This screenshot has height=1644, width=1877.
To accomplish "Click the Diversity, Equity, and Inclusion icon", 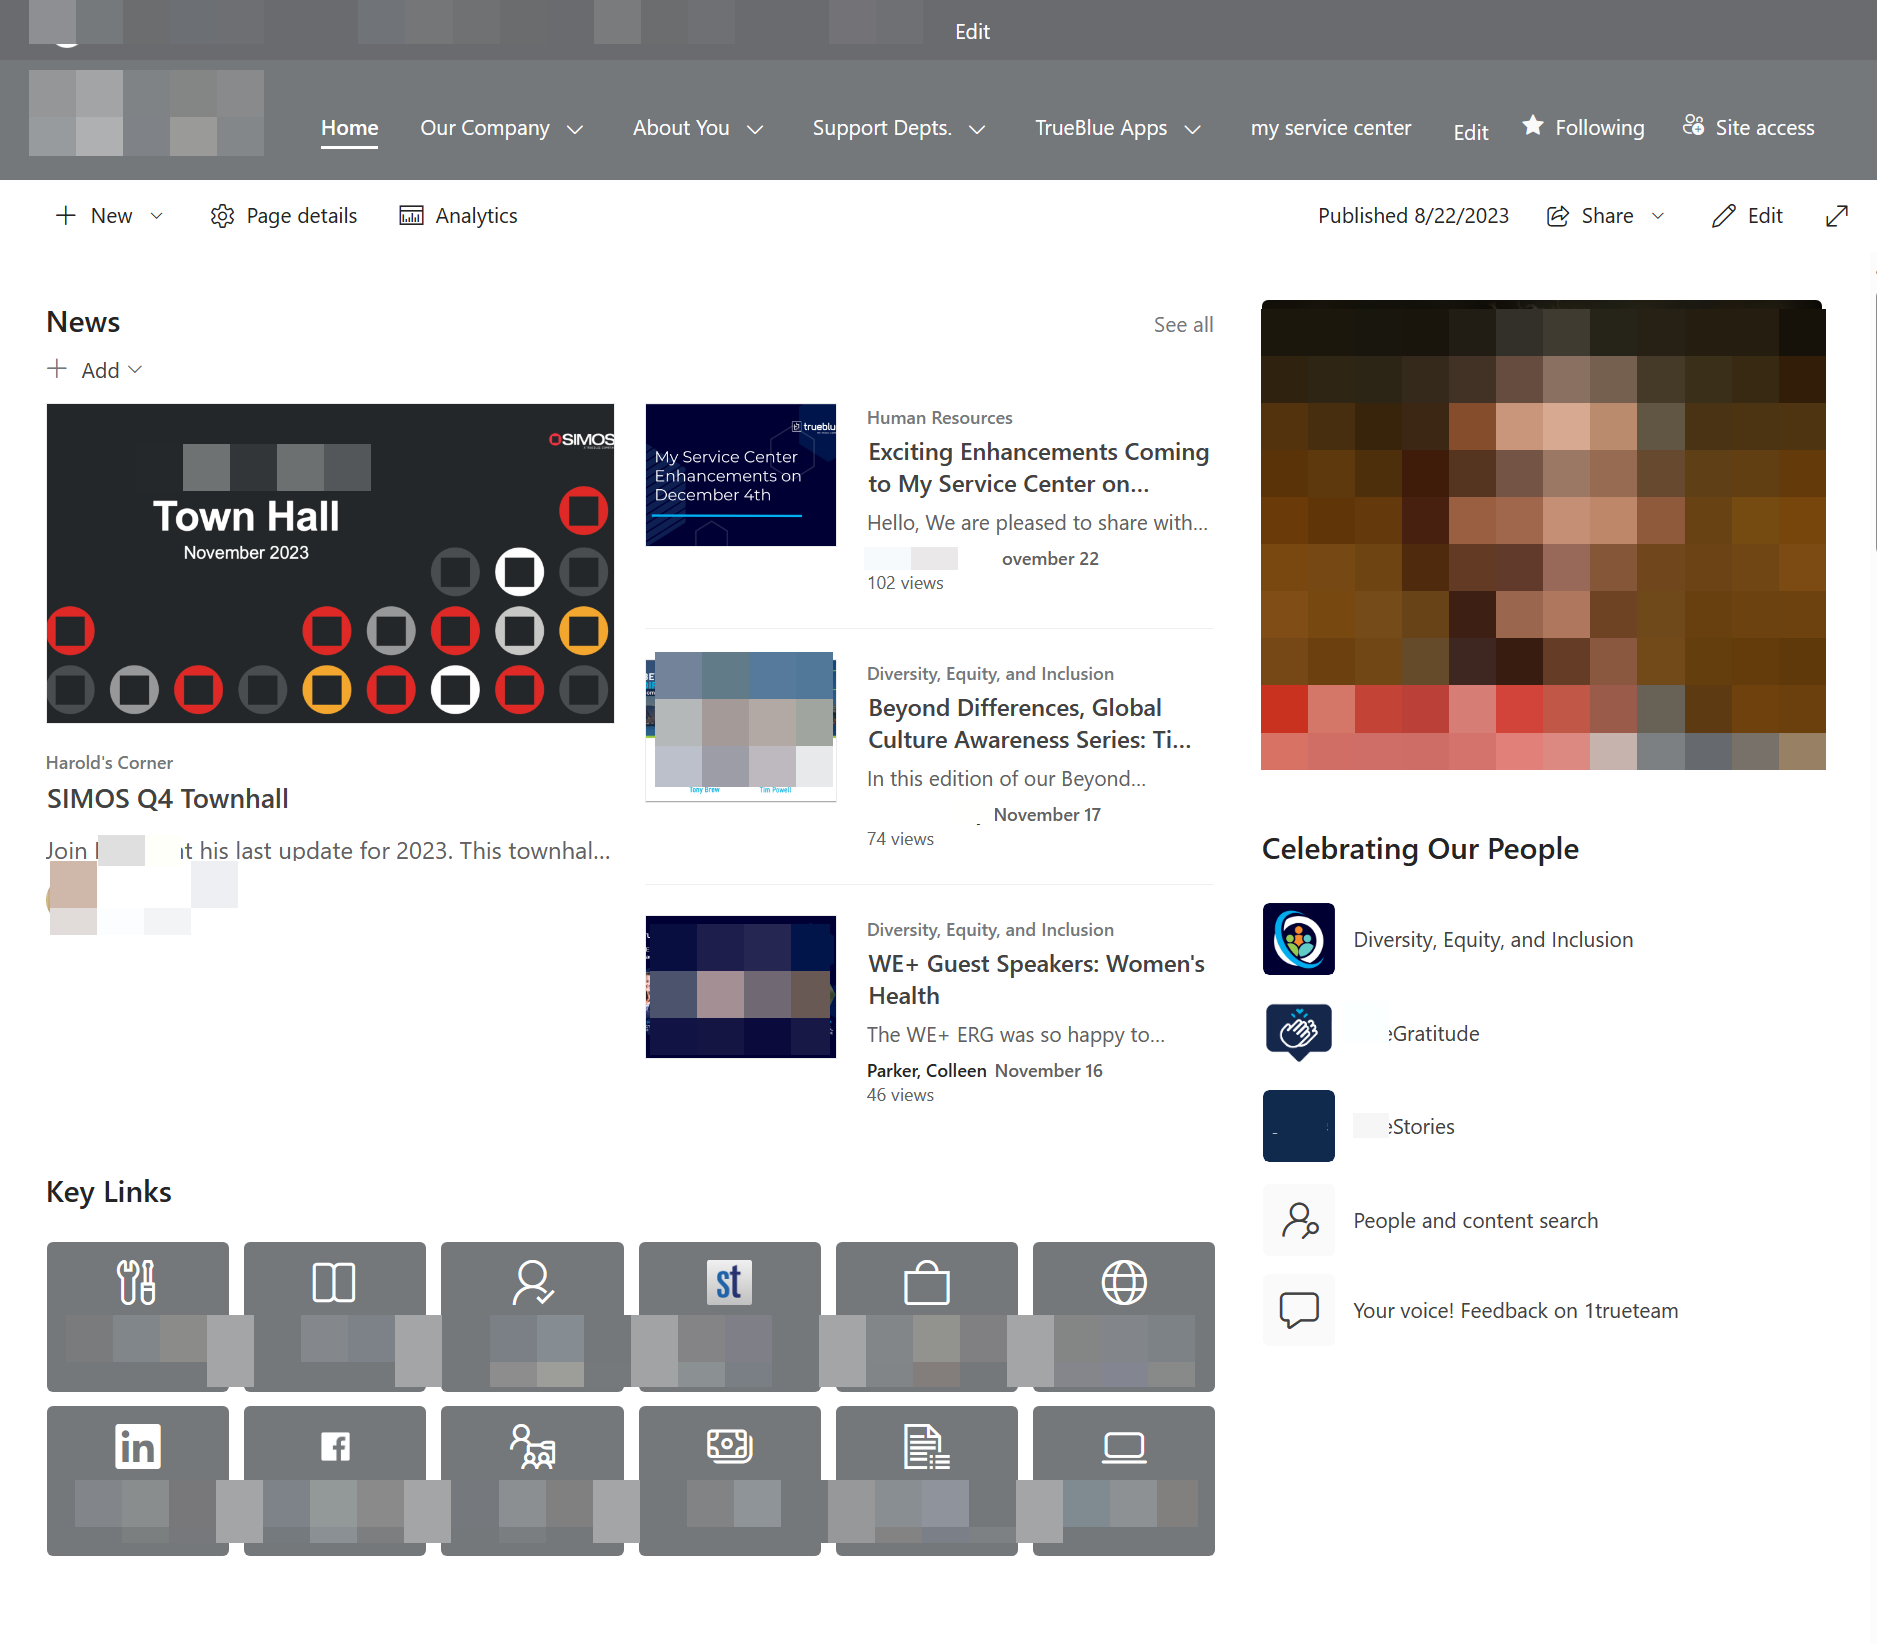I will coord(1298,938).
